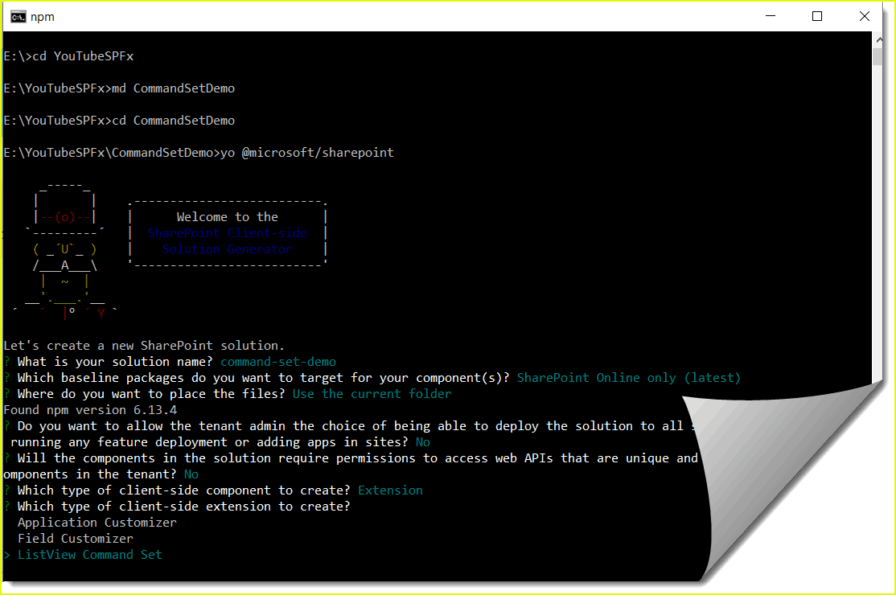Image resolution: width=896 pixels, height=595 pixels.
Task: Click the npm title bar label
Action: [41, 16]
